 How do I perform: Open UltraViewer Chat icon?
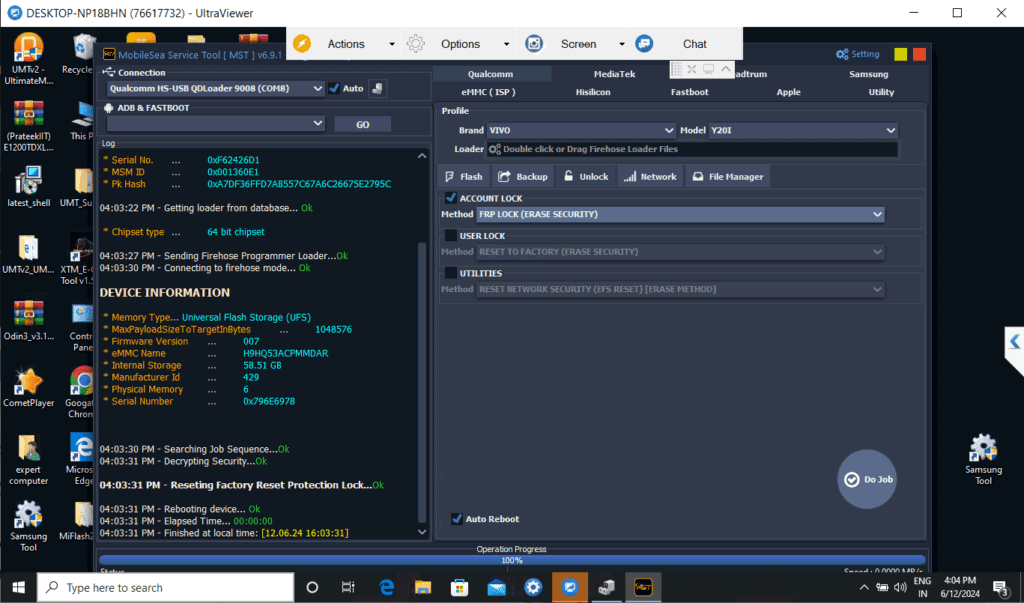[645, 44]
